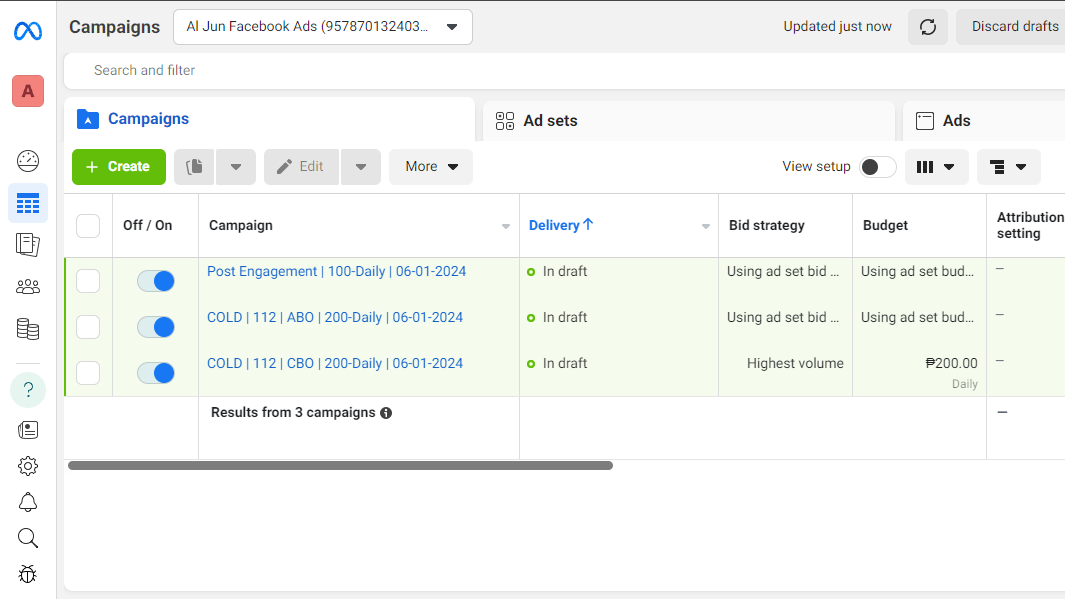Click the green Create button
Viewport: 1065px width, 599px height.
click(x=118, y=167)
